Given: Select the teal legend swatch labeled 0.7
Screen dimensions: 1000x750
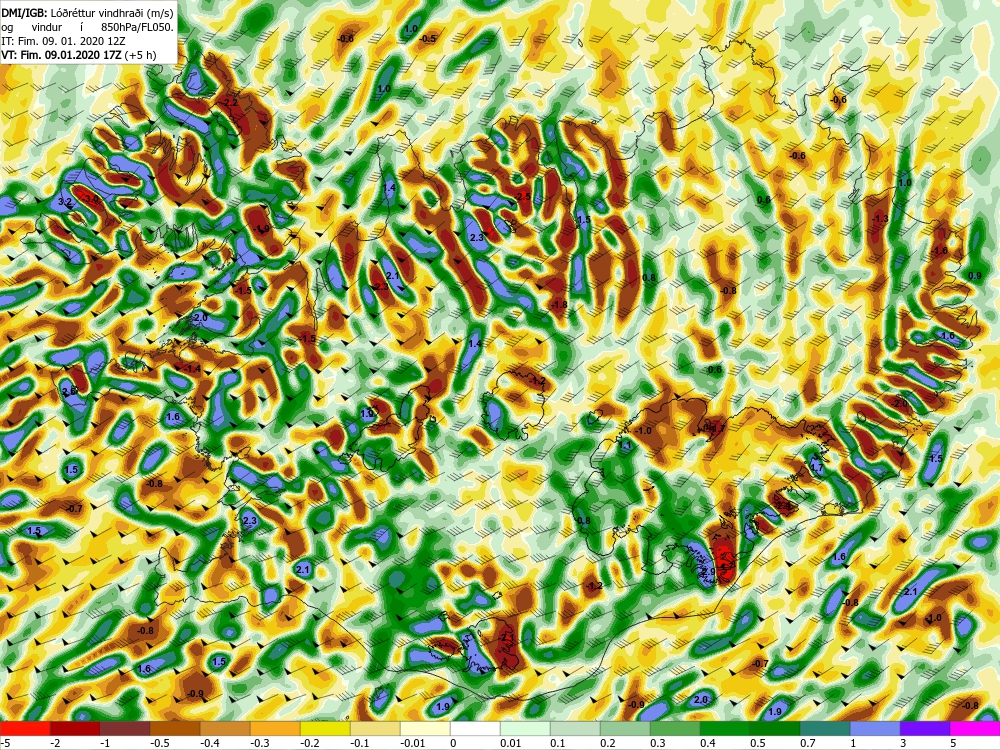Looking at the screenshot, I should coord(825,728).
